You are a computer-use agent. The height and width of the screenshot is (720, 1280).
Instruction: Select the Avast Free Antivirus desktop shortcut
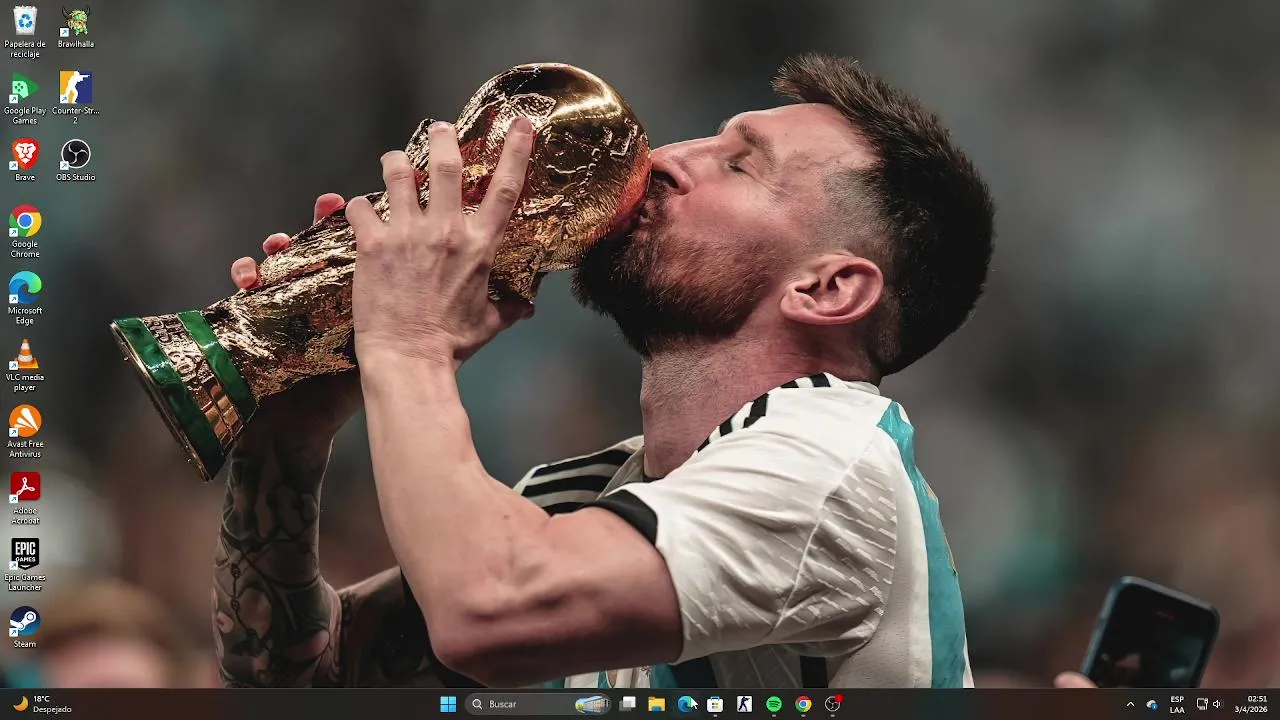(x=25, y=432)
